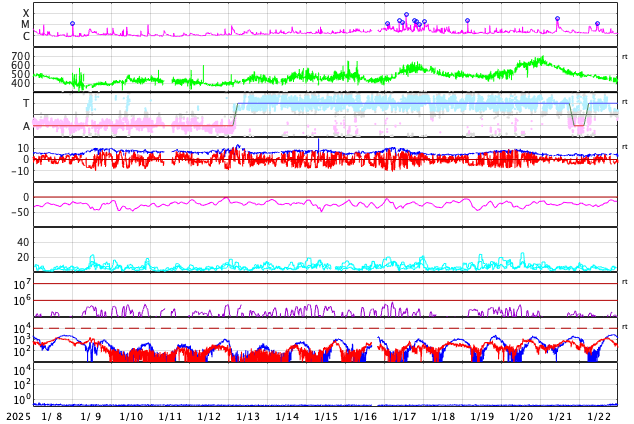This screenshot has width=634, height=424.
Task: Click the 1/19 date label
Action: (x=482, y=416)
